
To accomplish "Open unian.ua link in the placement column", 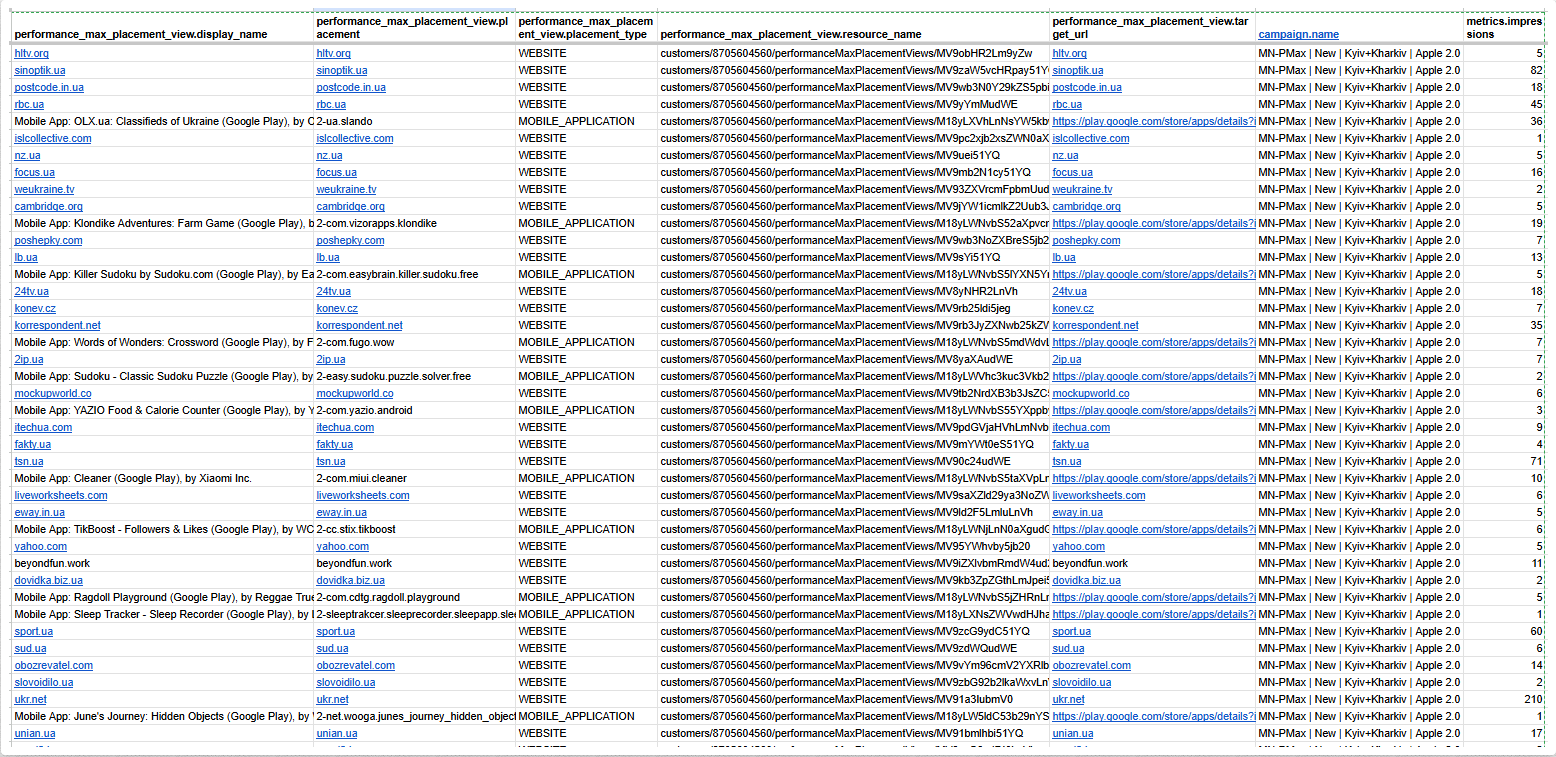I will 336,733.
